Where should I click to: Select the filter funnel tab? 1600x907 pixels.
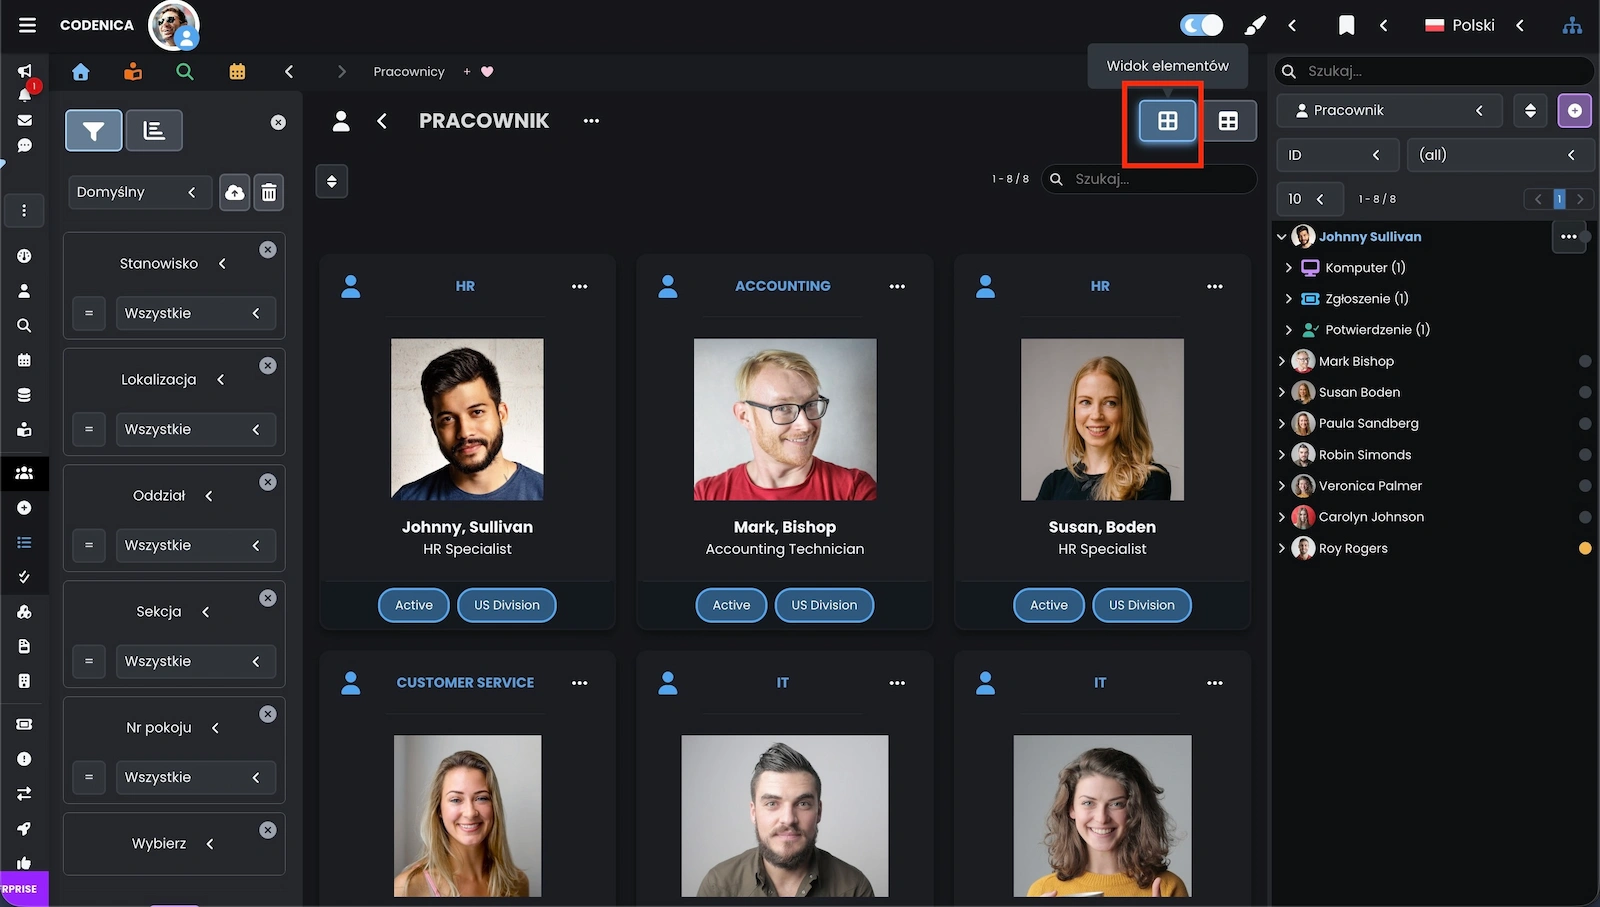coord(94,130)
